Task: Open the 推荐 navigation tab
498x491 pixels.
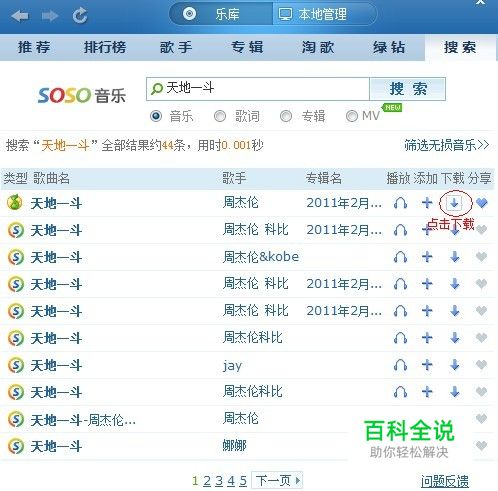Action: [x=34, y=47]
